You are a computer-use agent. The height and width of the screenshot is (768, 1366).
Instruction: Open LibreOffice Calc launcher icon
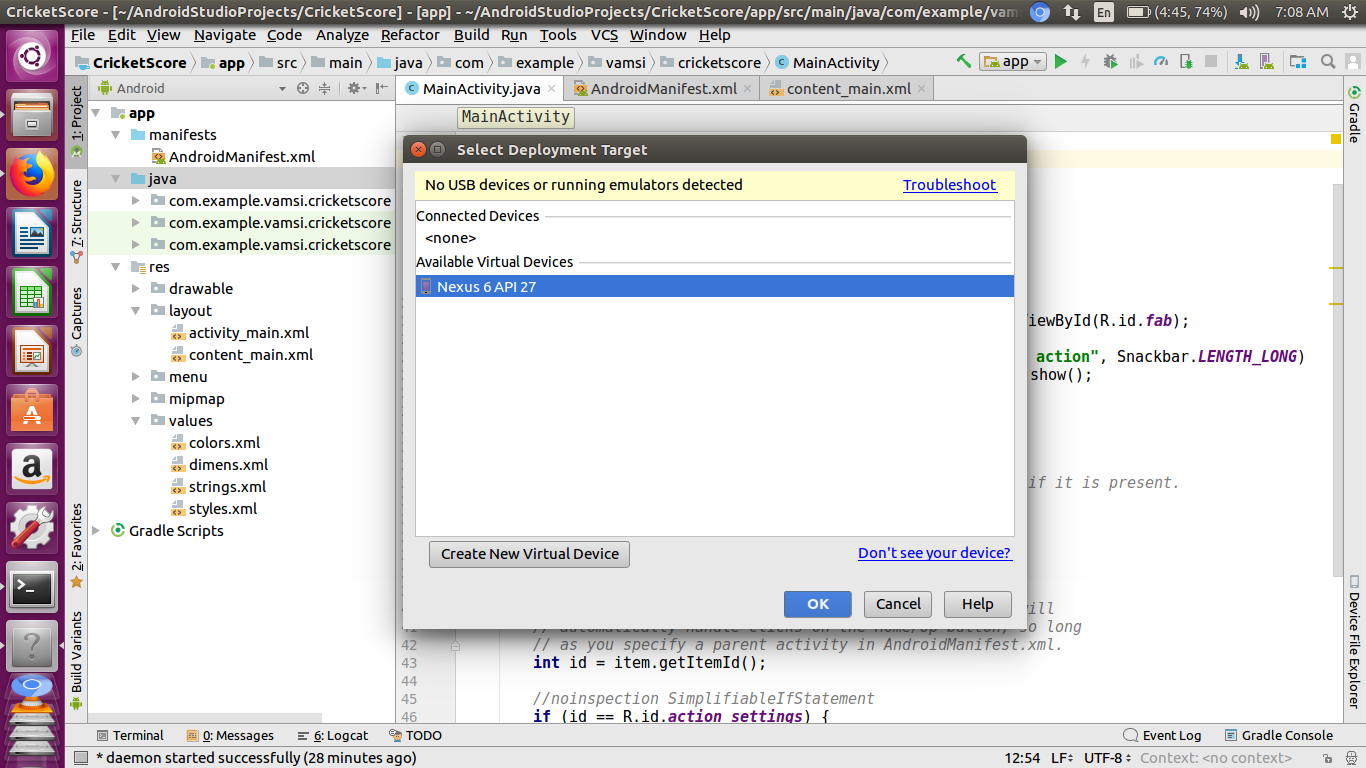click(x=32, y=292)
